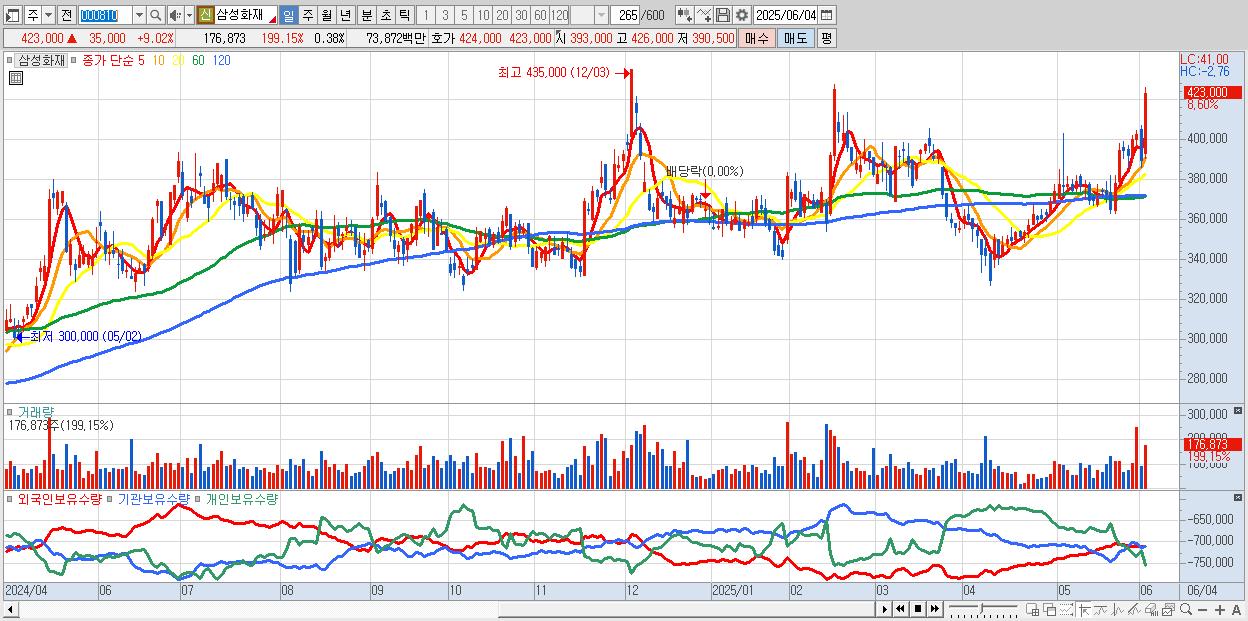1248x621 pixels.
Task: Click the fast-forward replay button
Action: coord(934,609)
